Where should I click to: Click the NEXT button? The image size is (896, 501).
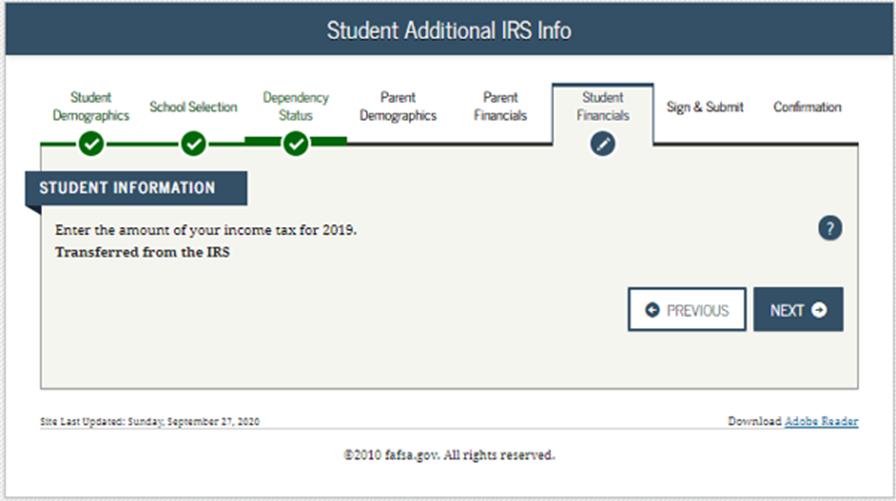798,310
